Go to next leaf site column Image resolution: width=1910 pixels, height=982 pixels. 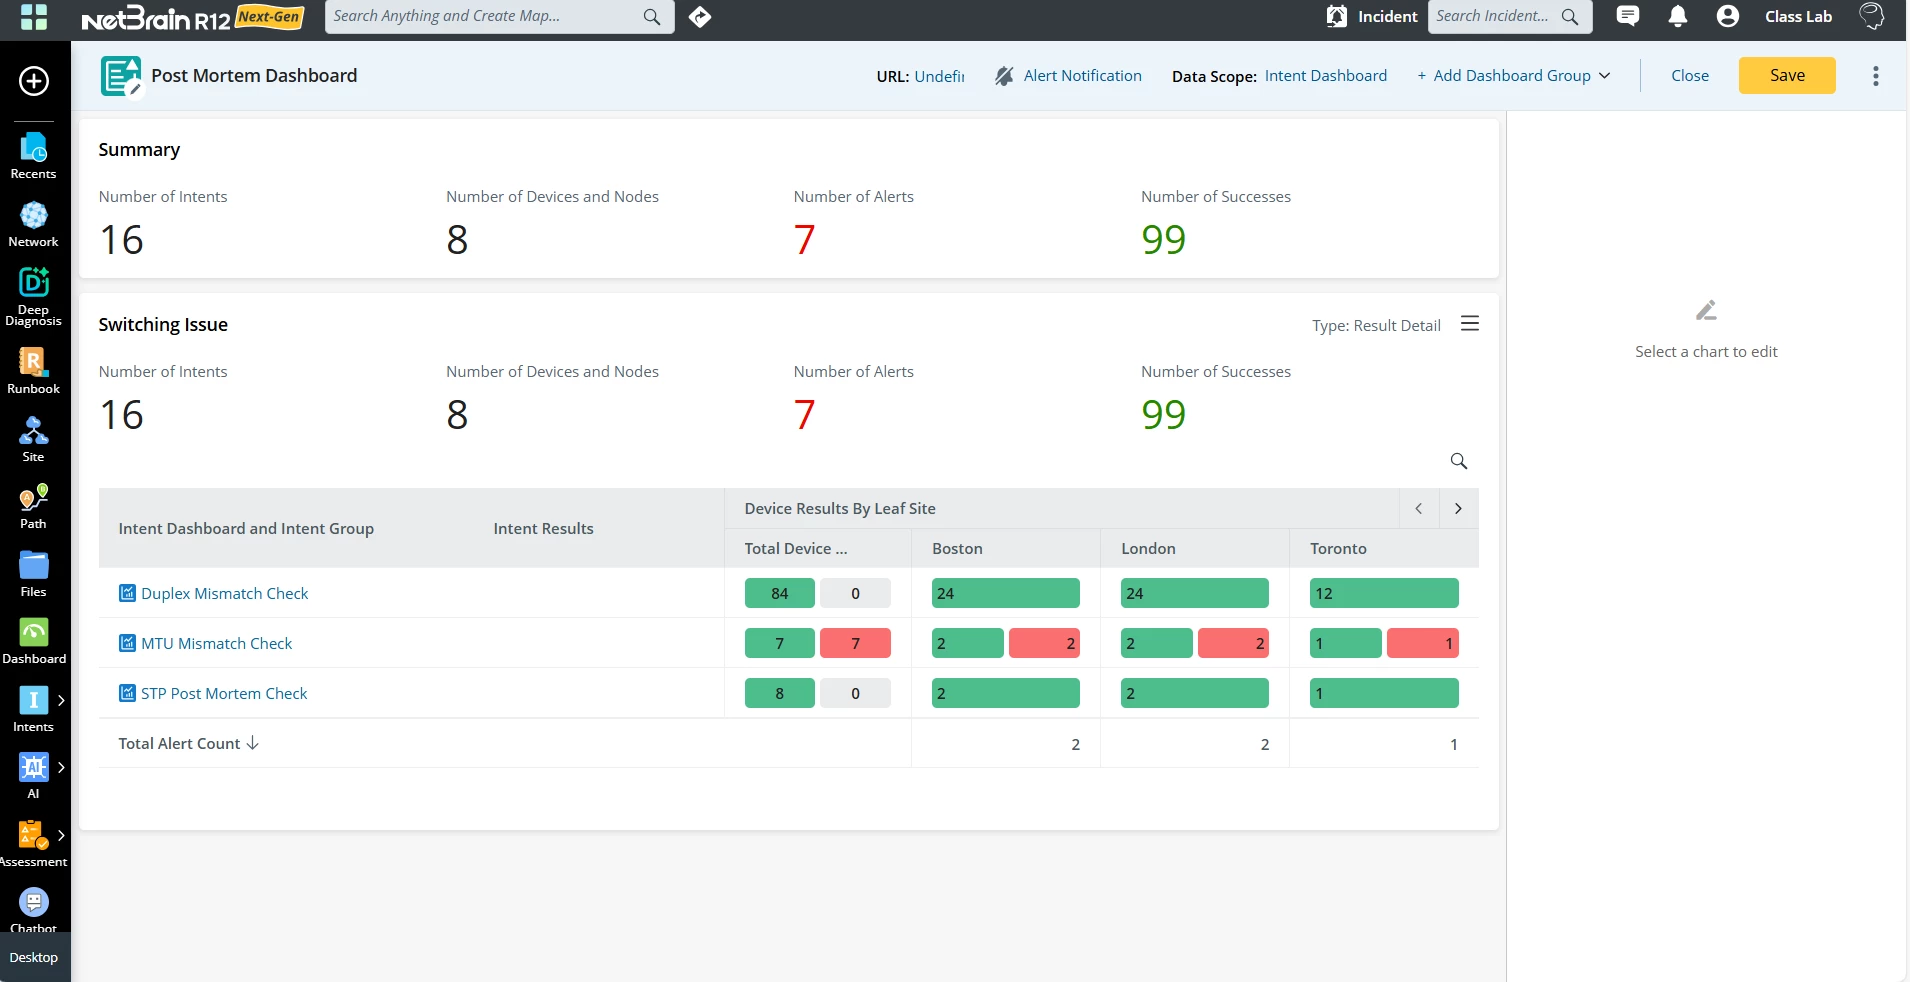[x=1459, y=509]
